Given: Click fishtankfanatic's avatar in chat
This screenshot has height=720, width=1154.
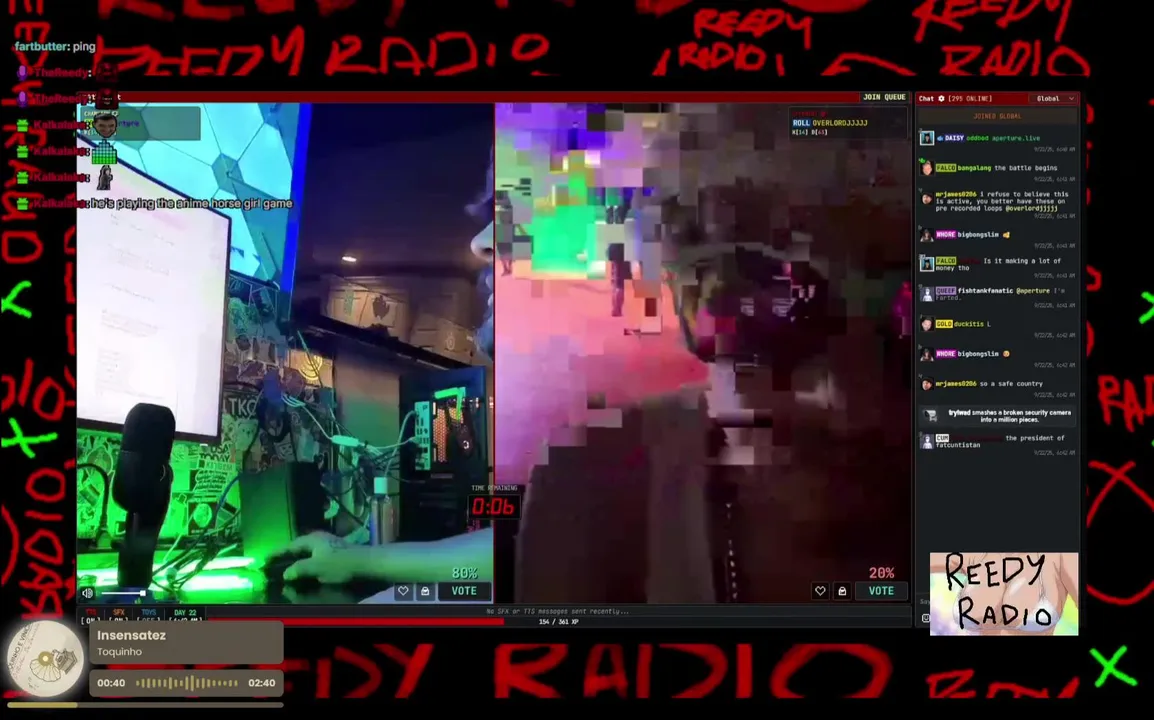Looking at the screenshot, I should pos(927,294).
